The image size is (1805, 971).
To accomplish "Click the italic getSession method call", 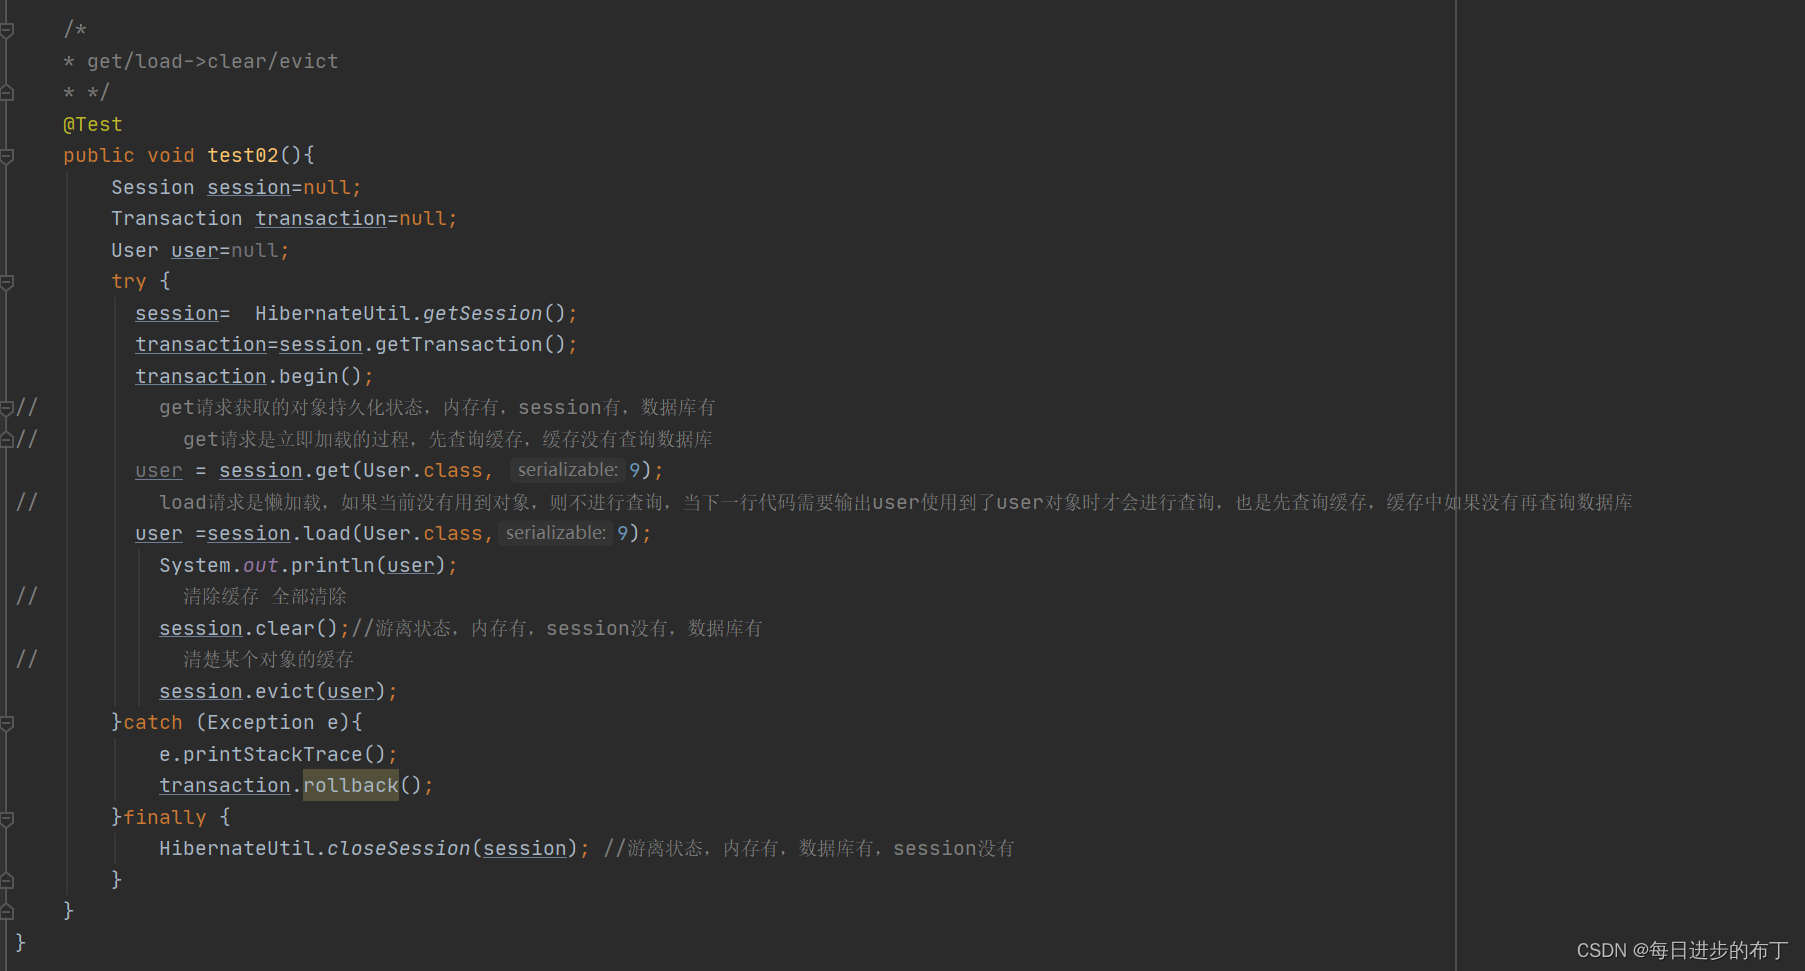I will (x=483, y=313).
